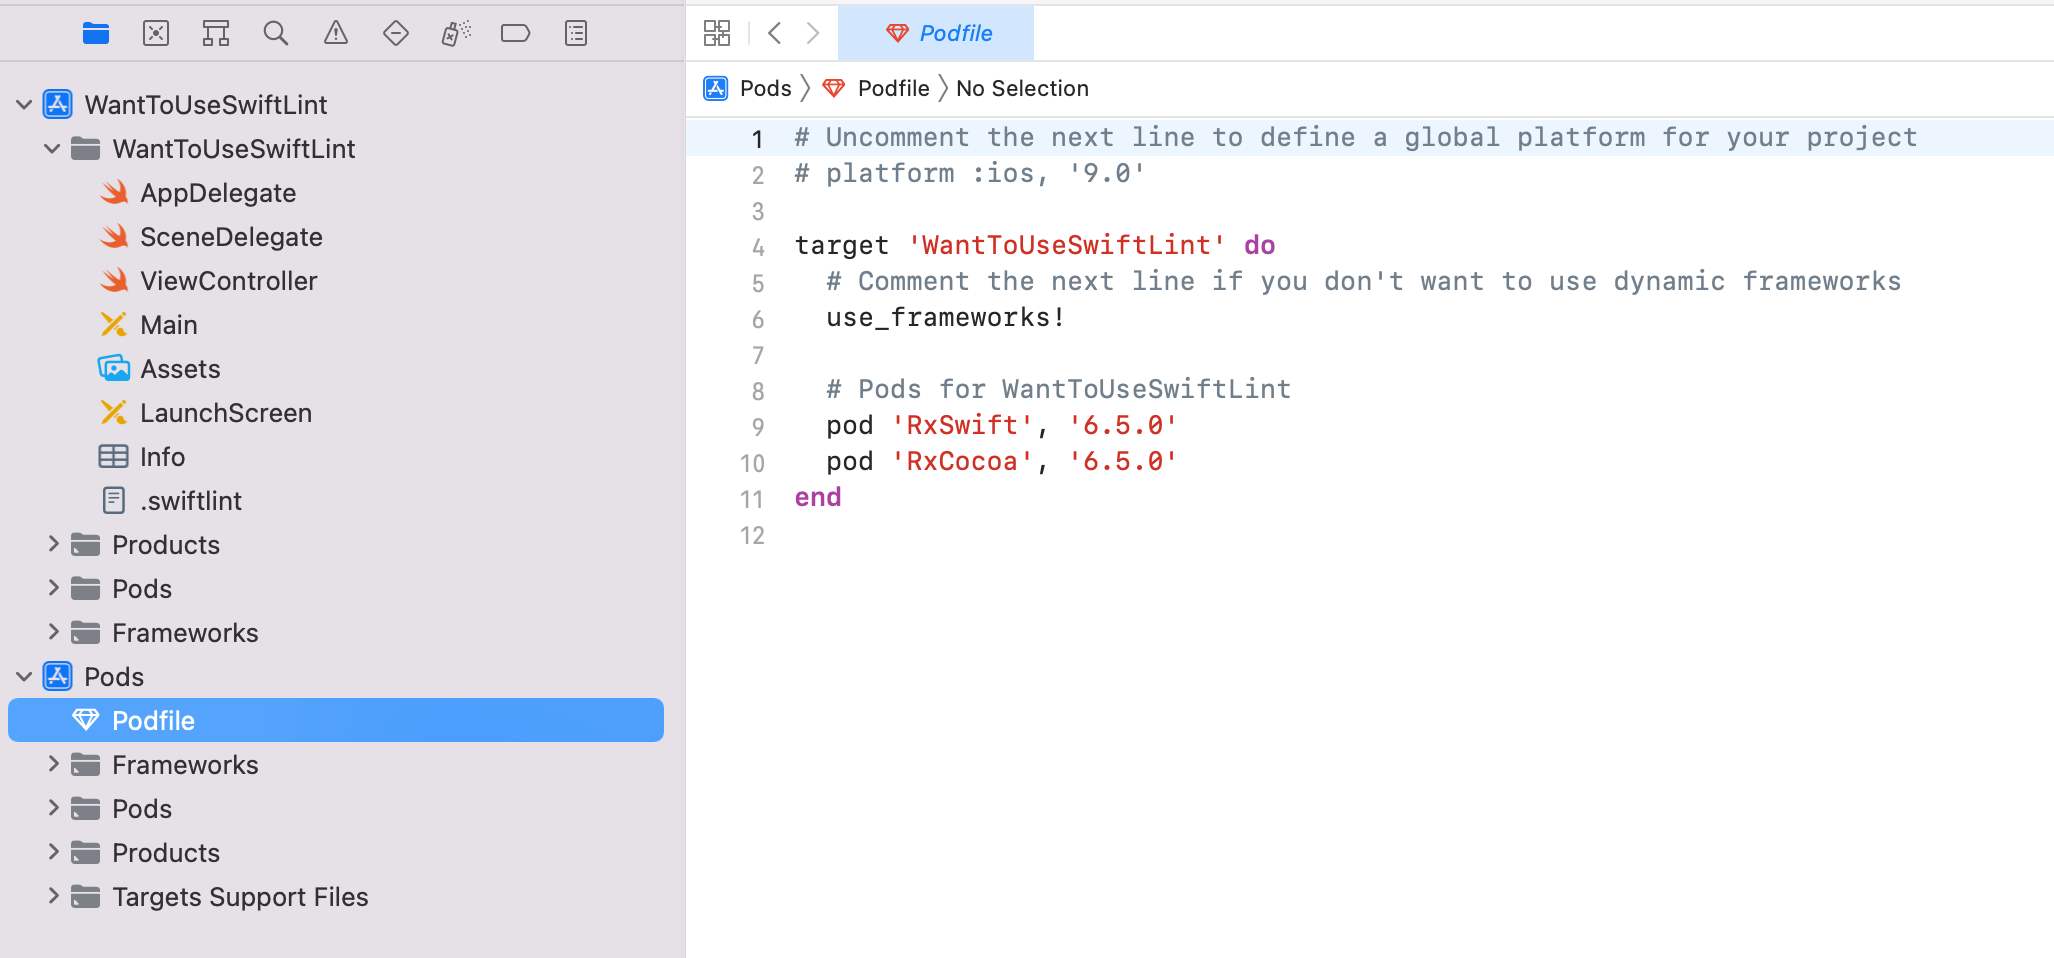Open LaunchScreen storyboard
The image size is (2054, 958).
click(x=226, y=413)
